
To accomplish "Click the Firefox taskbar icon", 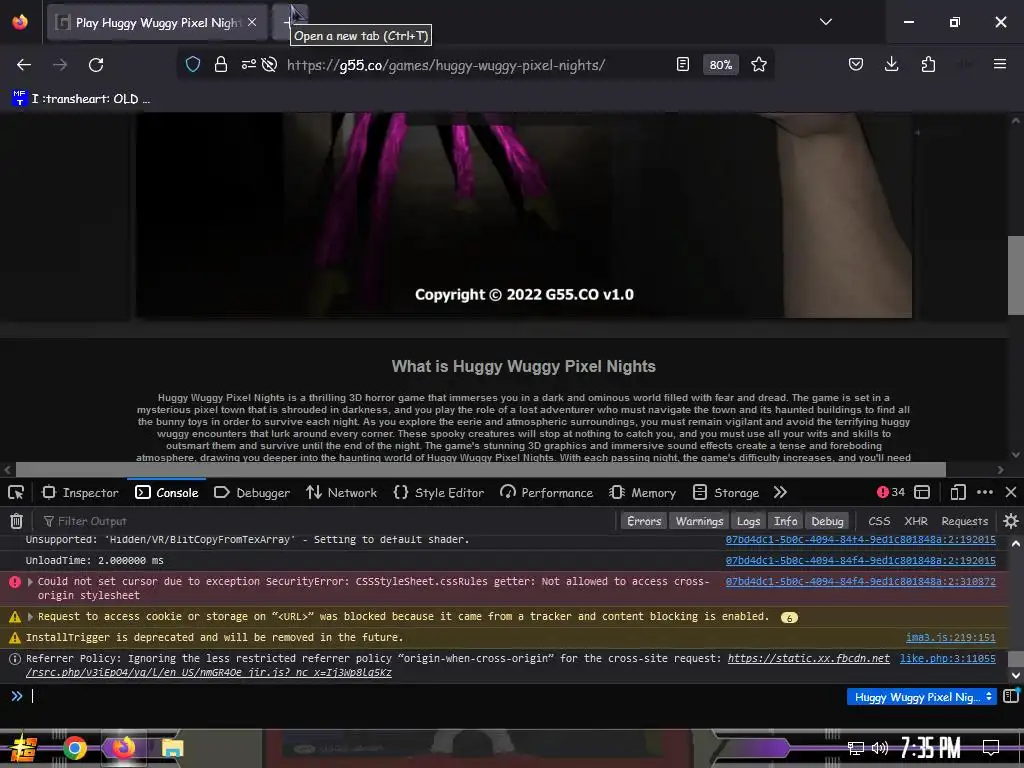I will tap(123, 748).
